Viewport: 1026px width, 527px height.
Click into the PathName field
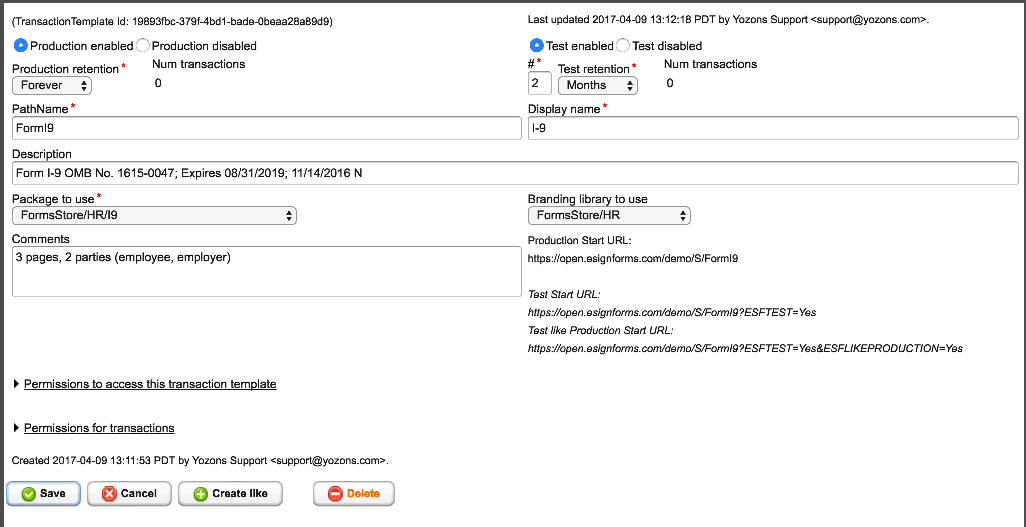pyautogui.click(x=266, y=128)
